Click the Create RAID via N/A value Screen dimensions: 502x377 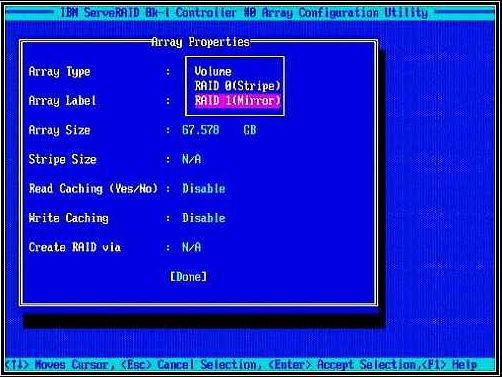(191, 247)
